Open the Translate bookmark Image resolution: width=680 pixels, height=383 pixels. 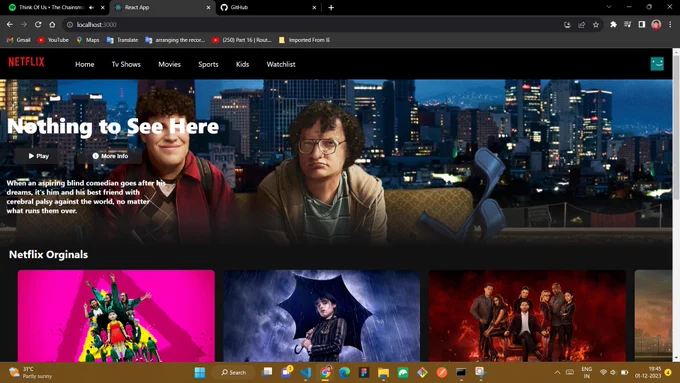click(122, 40)
